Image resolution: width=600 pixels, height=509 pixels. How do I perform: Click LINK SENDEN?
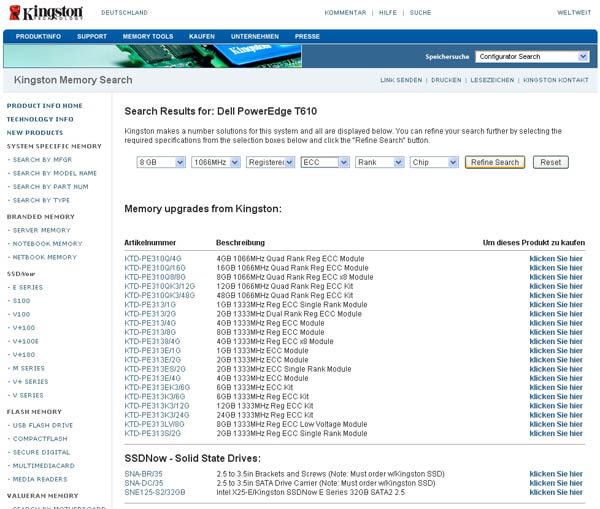[401, 80]
